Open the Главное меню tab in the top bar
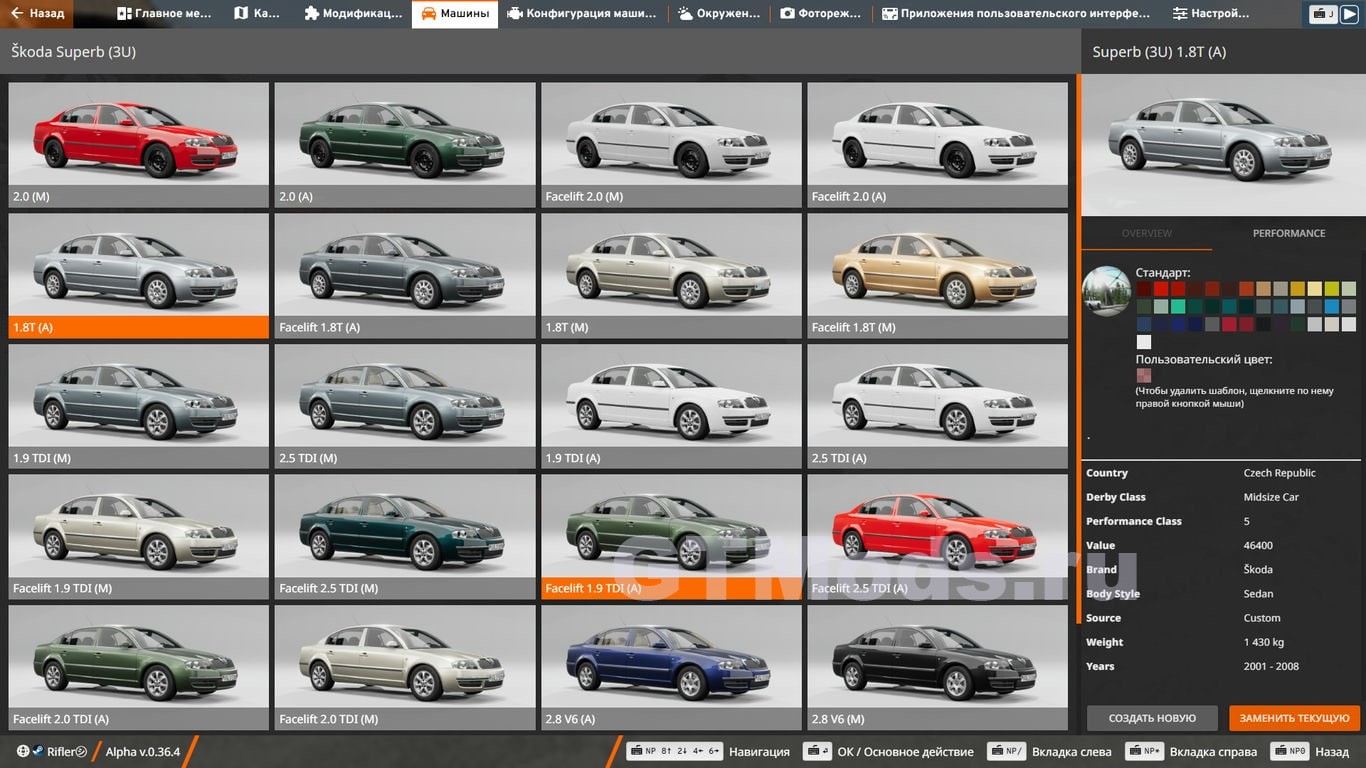Screen dimensions: 1366x768 pos(164,14)
